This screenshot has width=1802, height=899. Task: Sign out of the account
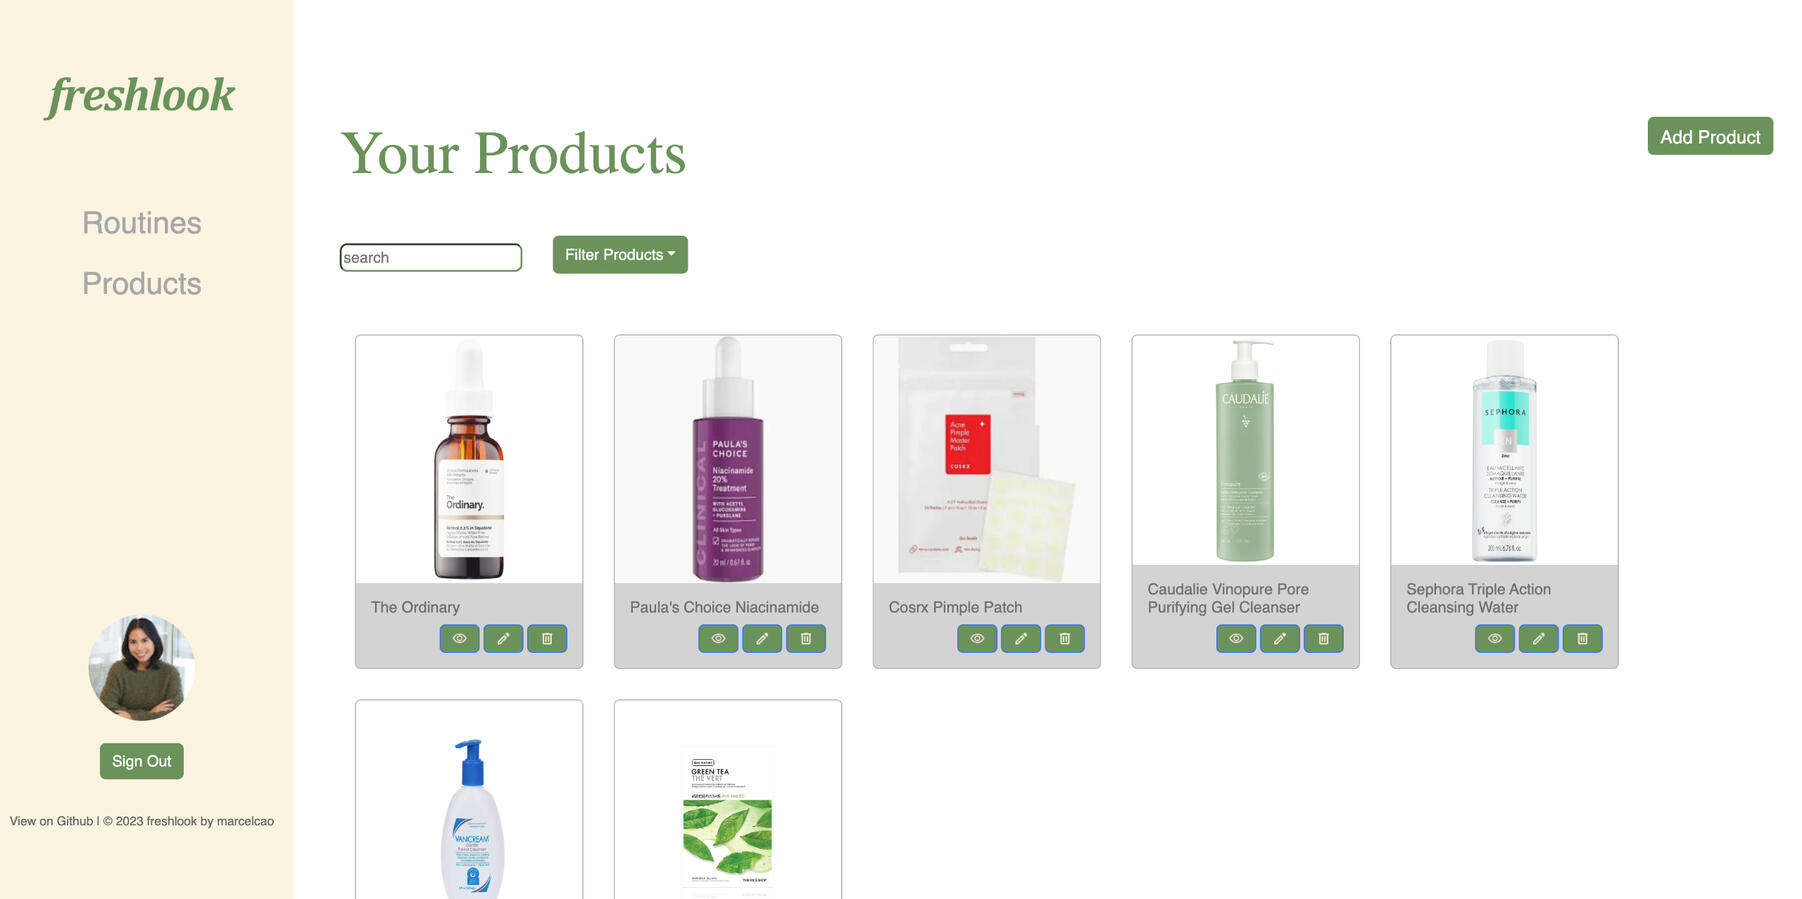[x=142, y=761]
